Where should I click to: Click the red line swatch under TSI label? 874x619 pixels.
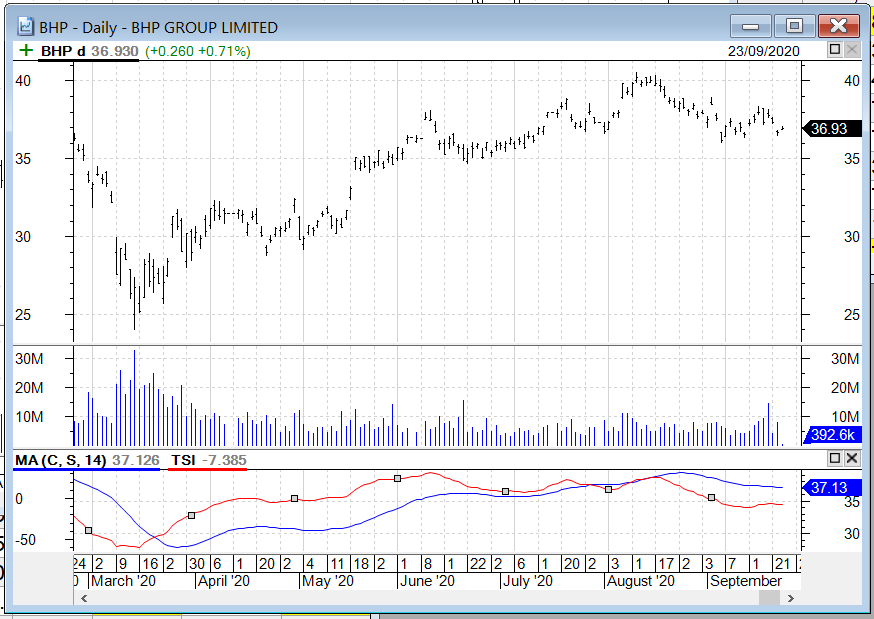click(207, 470)
